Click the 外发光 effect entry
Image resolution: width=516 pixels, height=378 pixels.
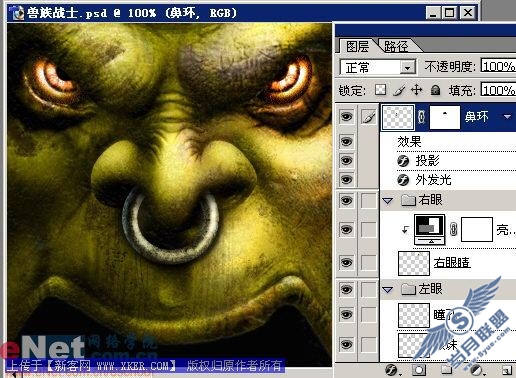pos(433,180)
